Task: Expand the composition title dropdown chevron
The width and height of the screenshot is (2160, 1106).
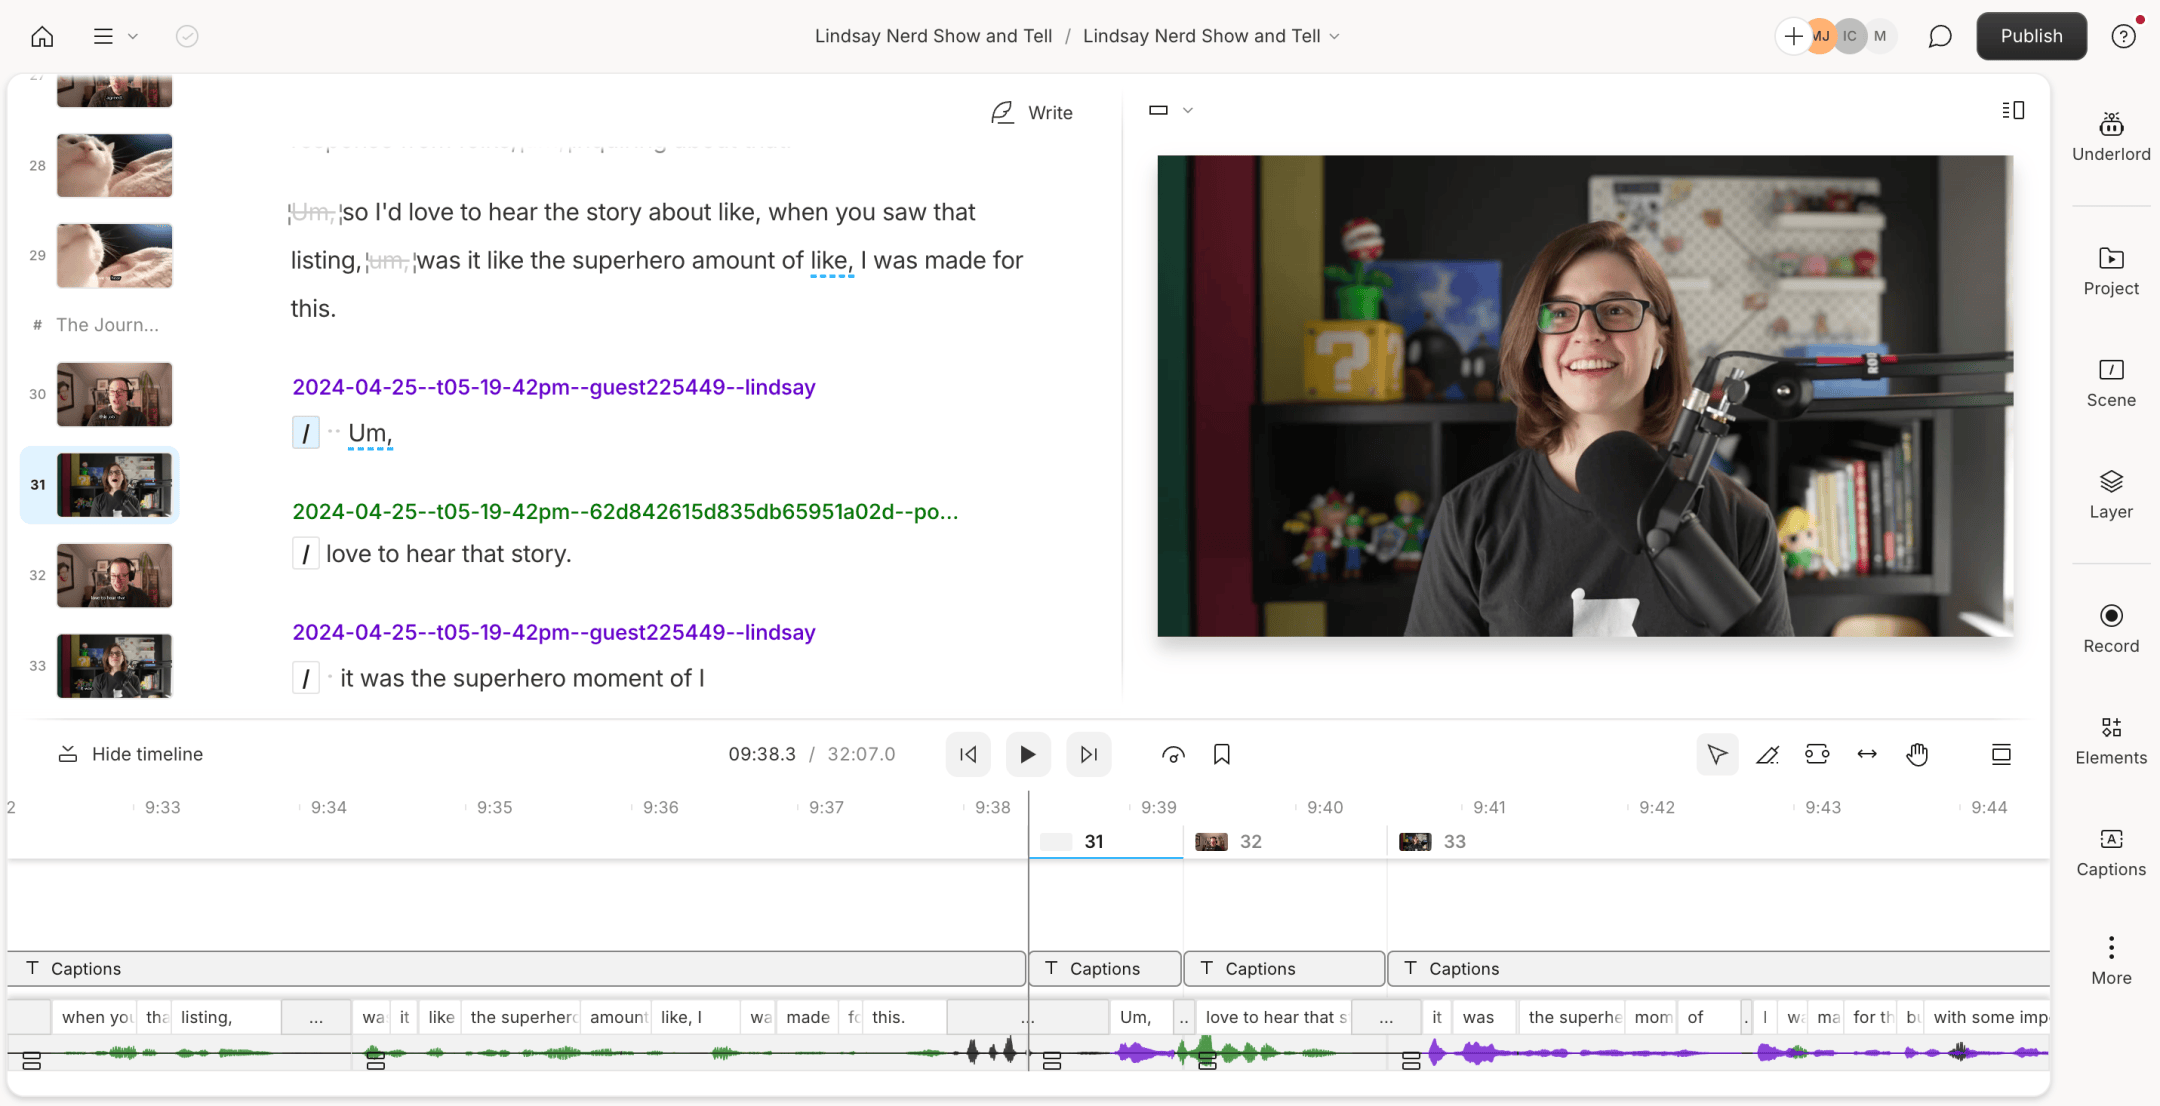Action: [1334, 36]
